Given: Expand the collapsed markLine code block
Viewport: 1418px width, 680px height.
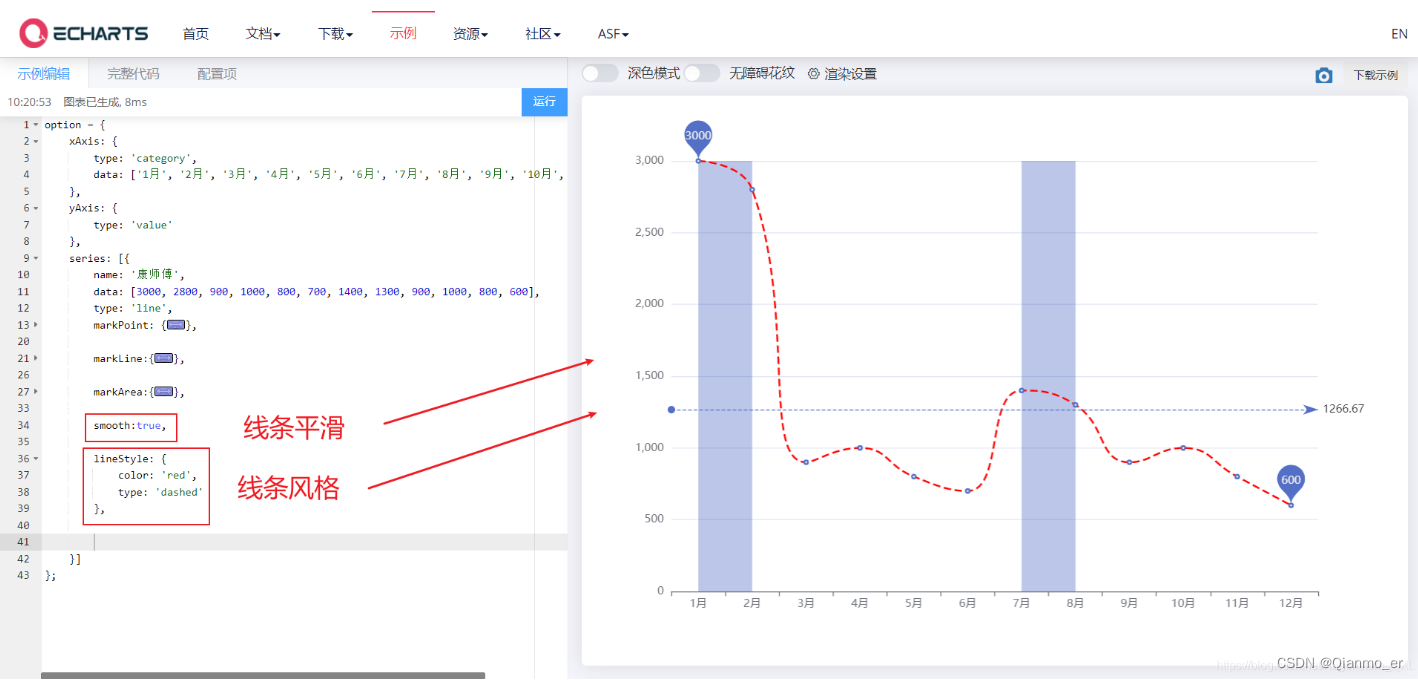Looking at the screenshot, I should pos(164,357).
